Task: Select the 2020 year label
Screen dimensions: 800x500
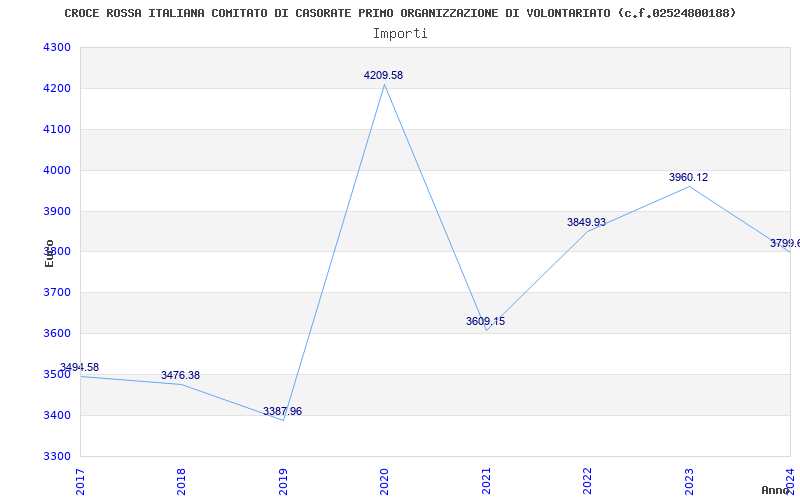Action: tap(384, 482)
